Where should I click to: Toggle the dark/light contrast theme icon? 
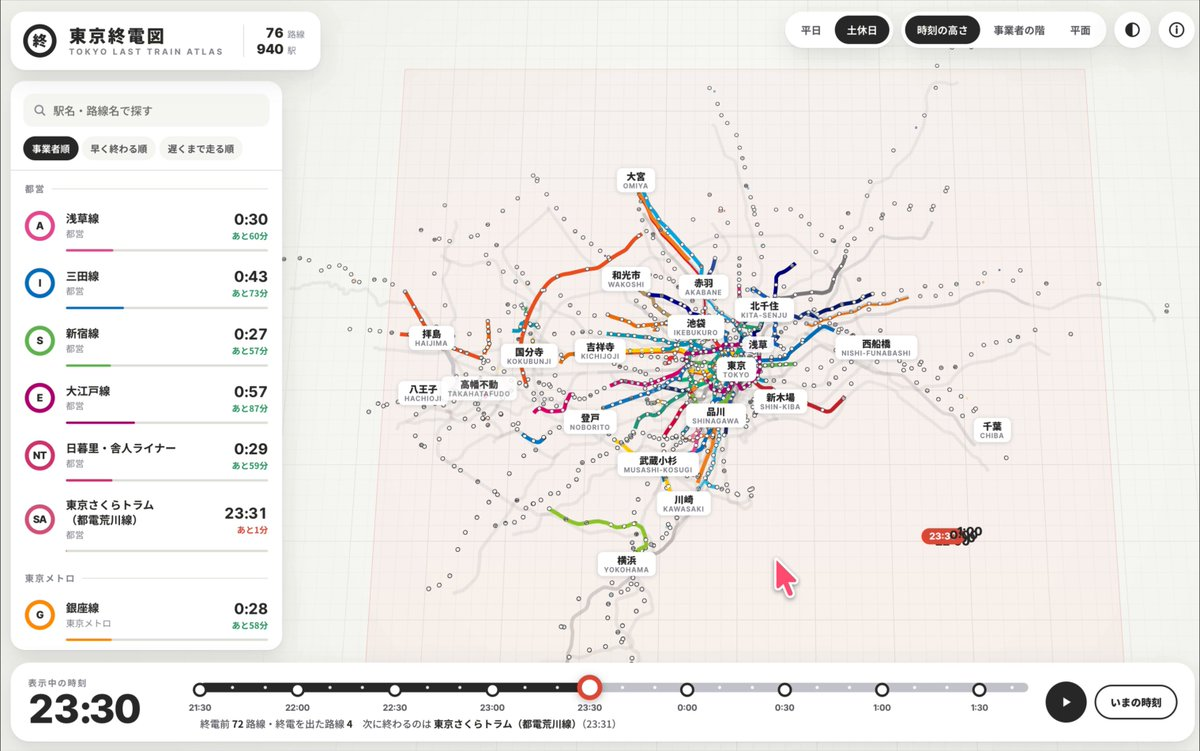[1132, 30]
